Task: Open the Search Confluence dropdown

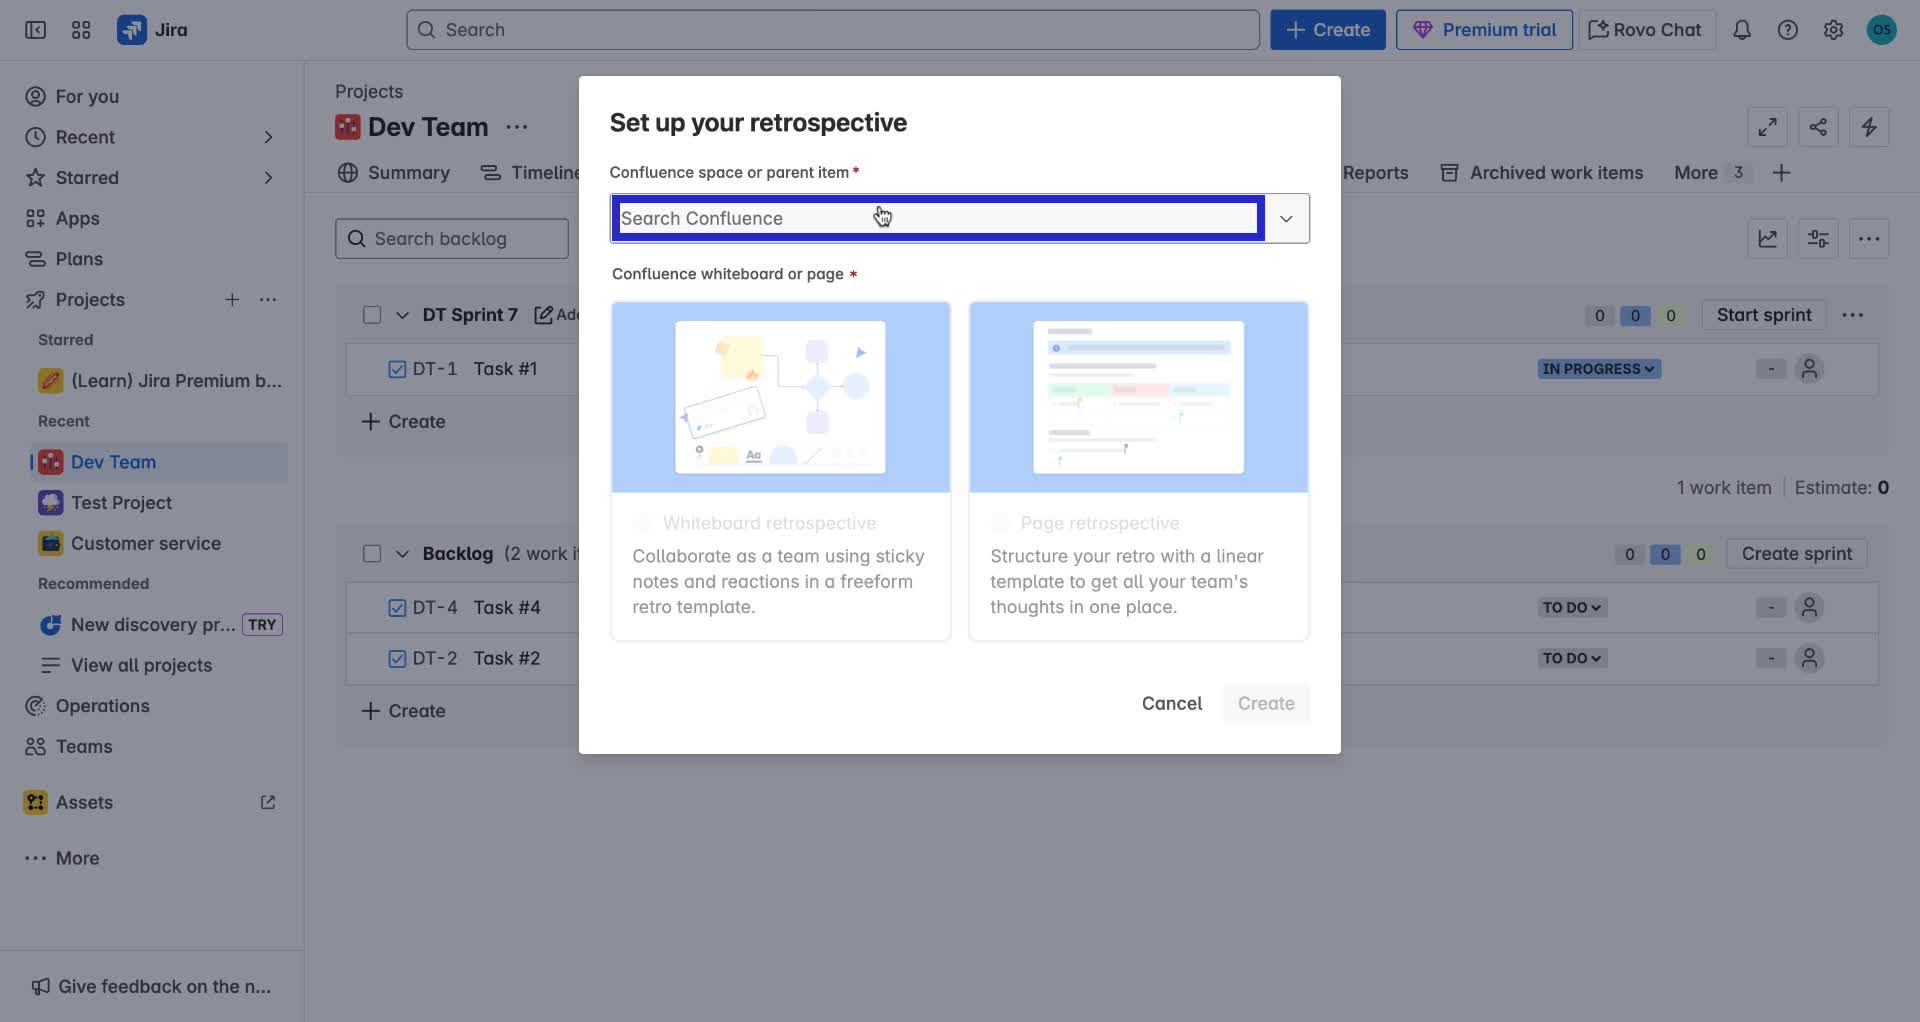Action: point(1287,218)
